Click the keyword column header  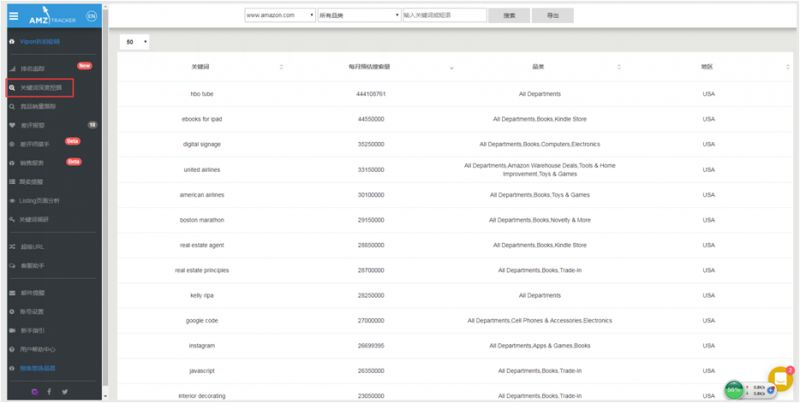click(x=200, y=67)
